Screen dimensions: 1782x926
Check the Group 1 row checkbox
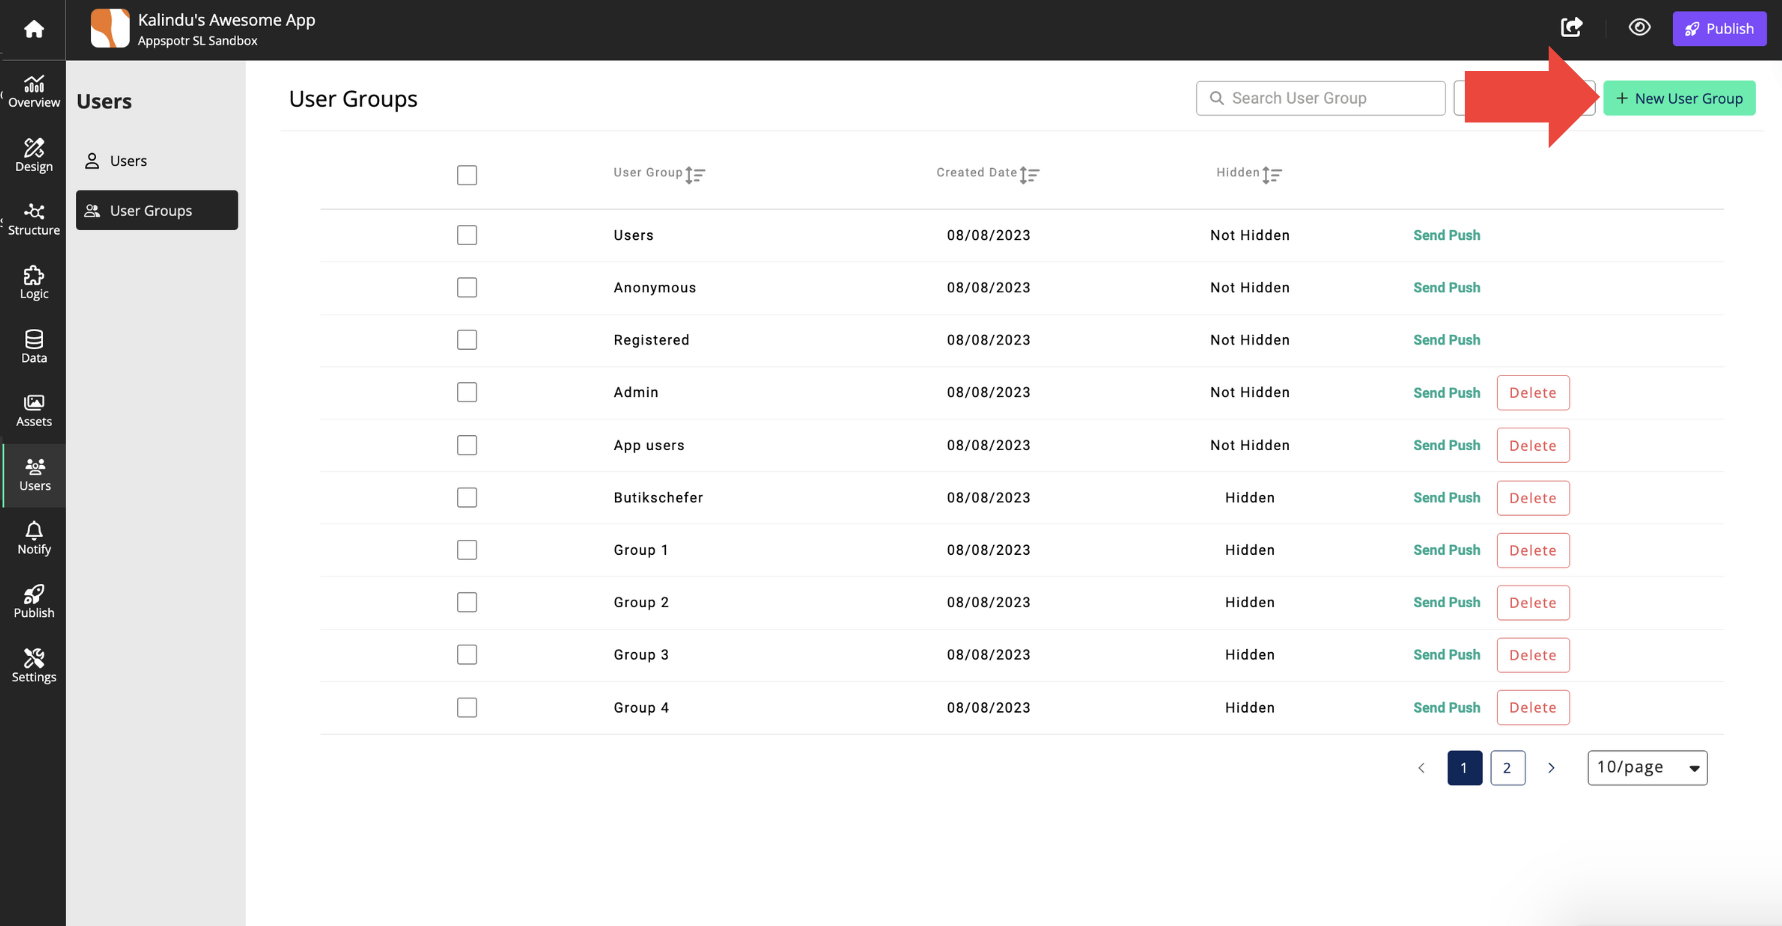tap(467, 550)
